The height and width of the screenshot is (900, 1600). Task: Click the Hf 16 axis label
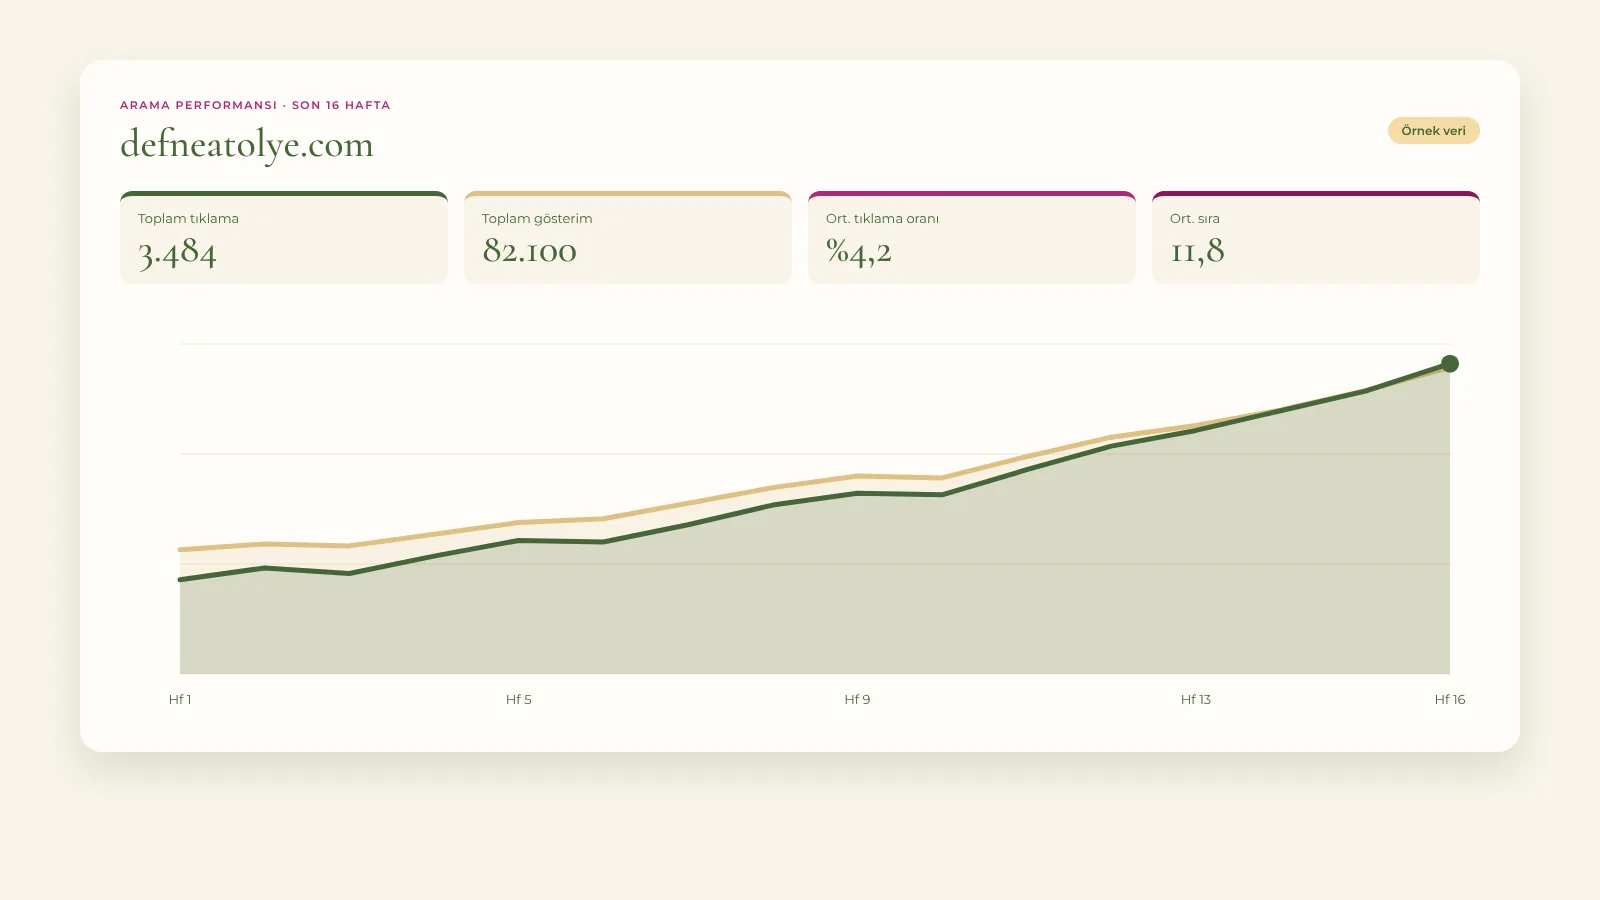[x=1450, y=699]
